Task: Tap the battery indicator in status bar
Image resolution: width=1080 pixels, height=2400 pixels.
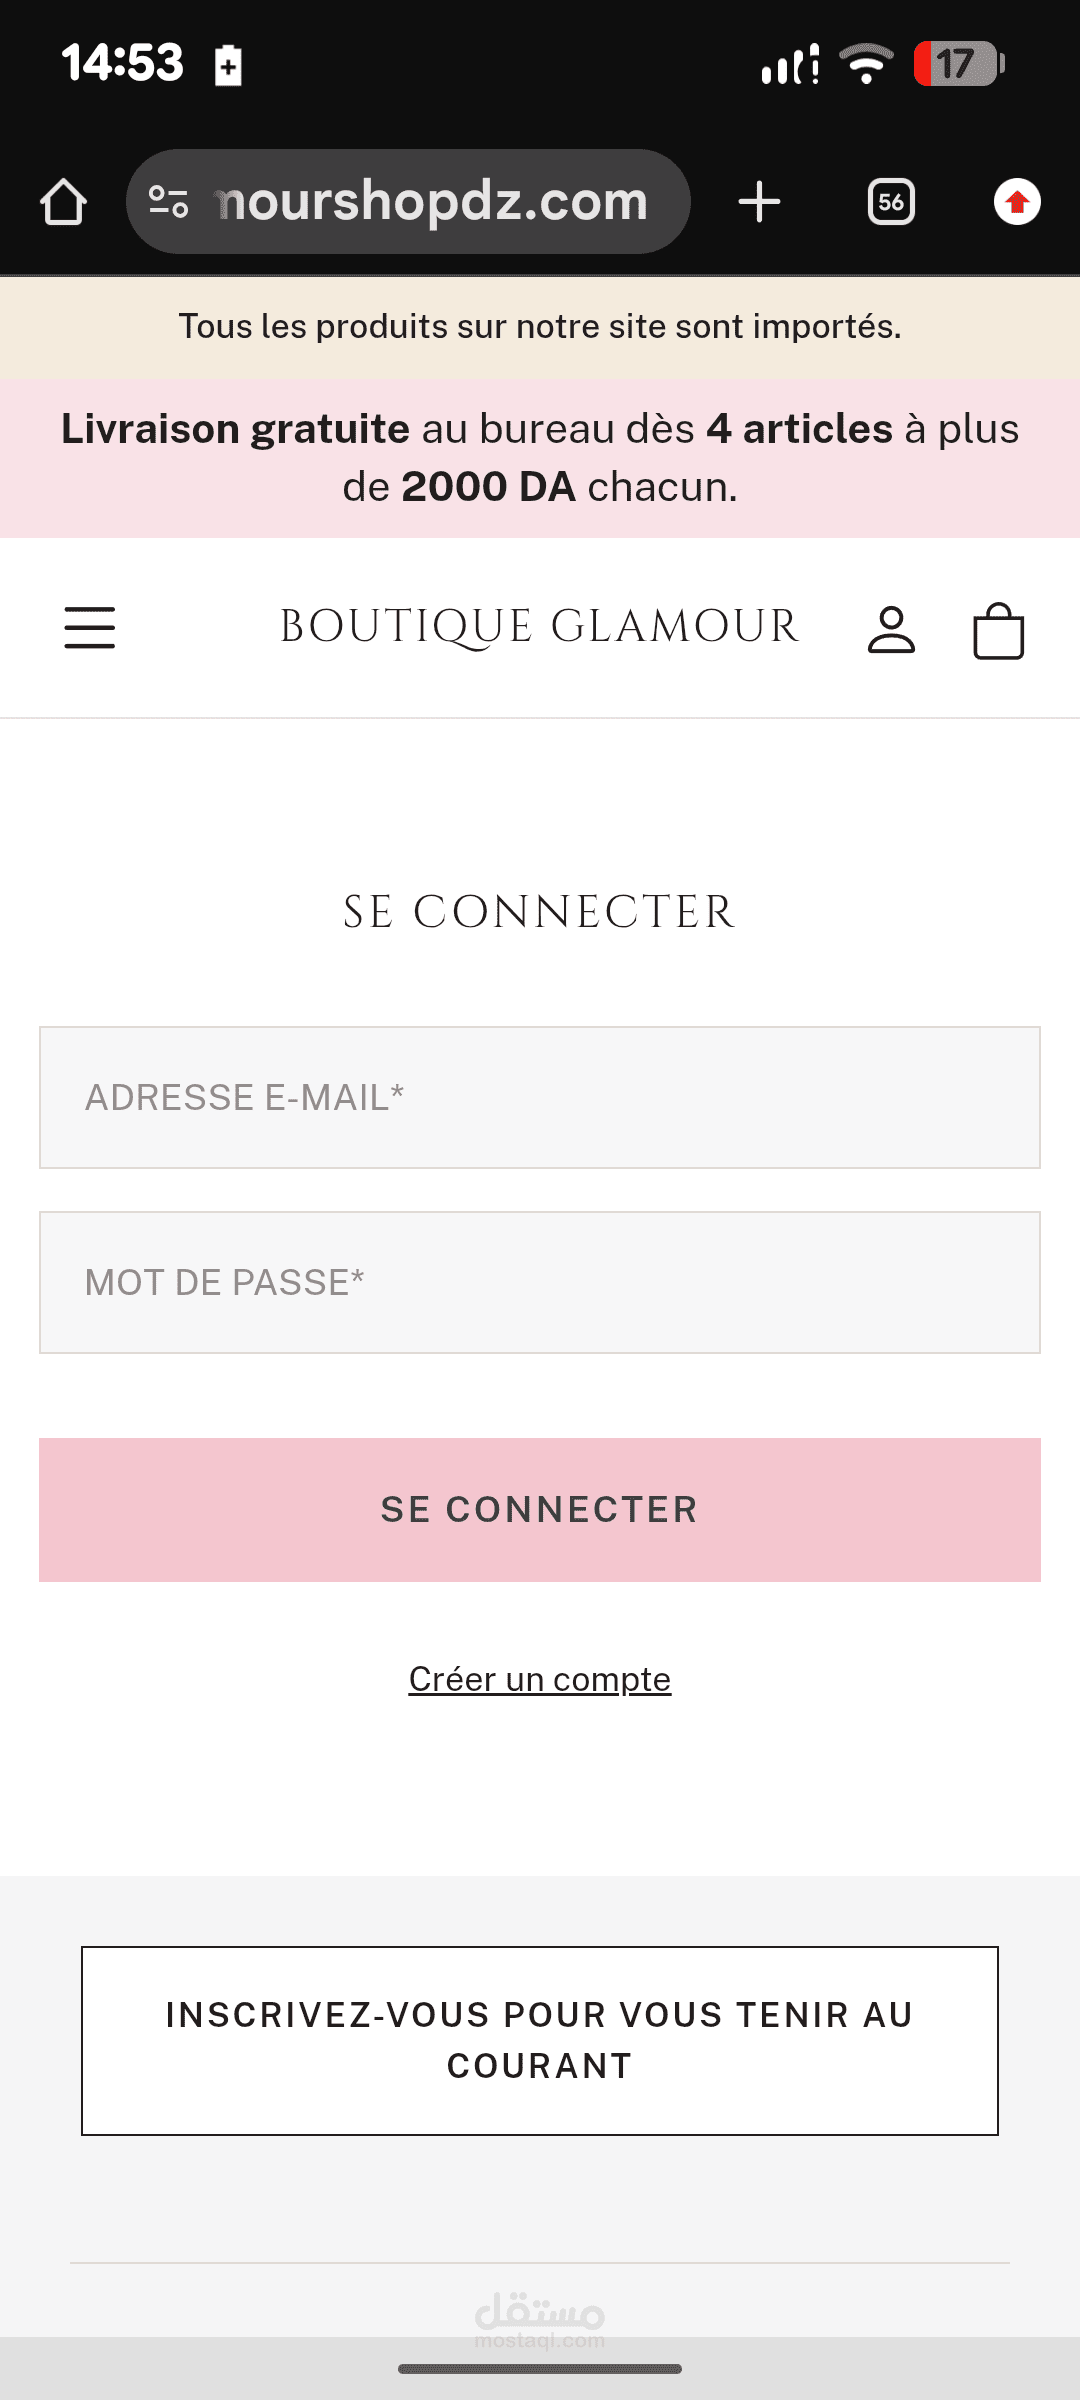Action: [957, 64]
